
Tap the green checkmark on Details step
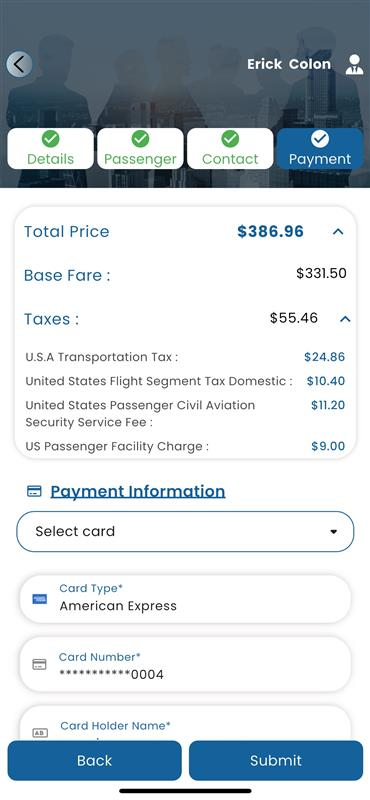pos(51,138)
